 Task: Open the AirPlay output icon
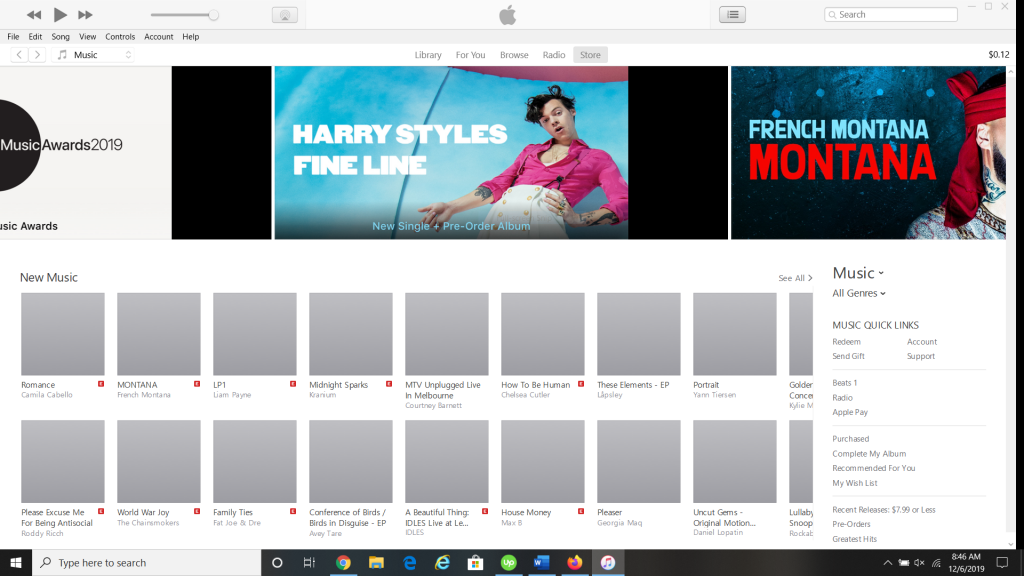(285, 15)
